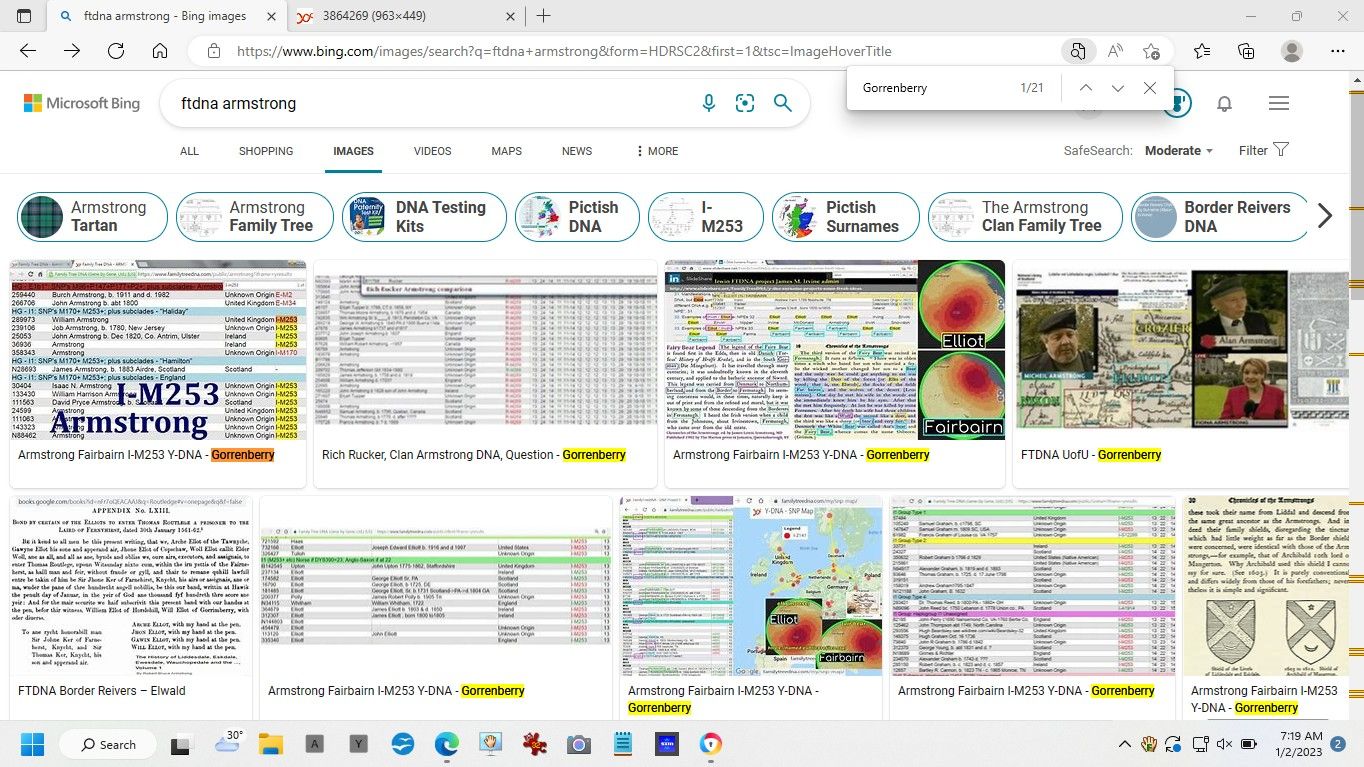
Task: Click in the Bing search box
Action: point(430,103)
